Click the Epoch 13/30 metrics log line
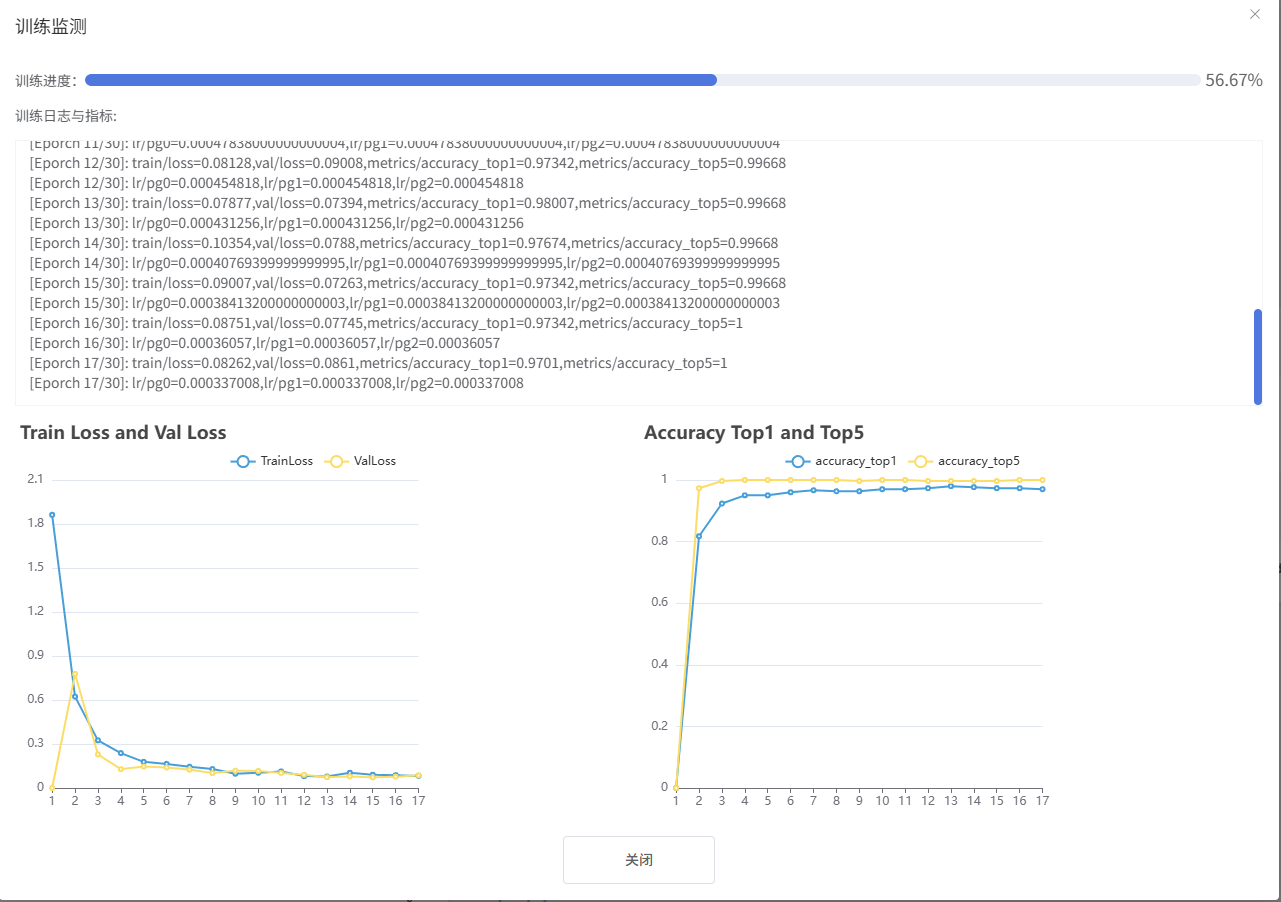Image resolution: width=1281 pixels, height=902 pixels. tap(407, 203)
